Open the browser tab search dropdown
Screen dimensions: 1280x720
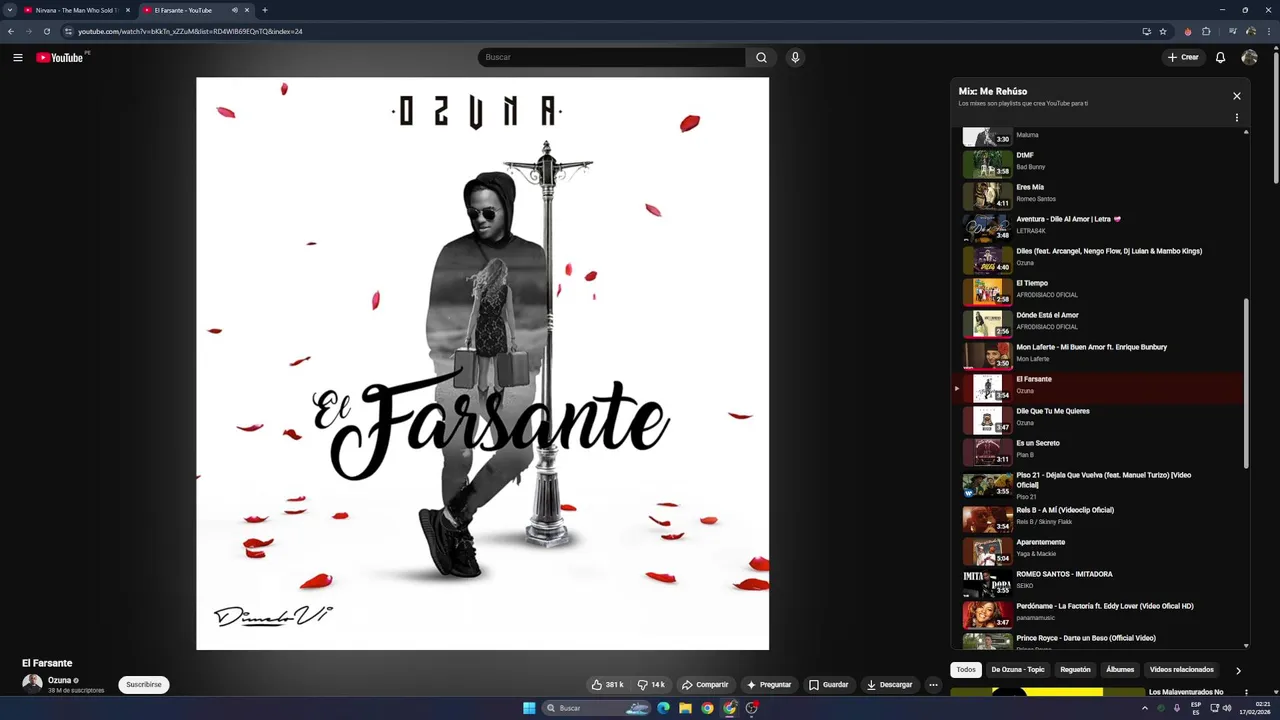tap(9, 10)
